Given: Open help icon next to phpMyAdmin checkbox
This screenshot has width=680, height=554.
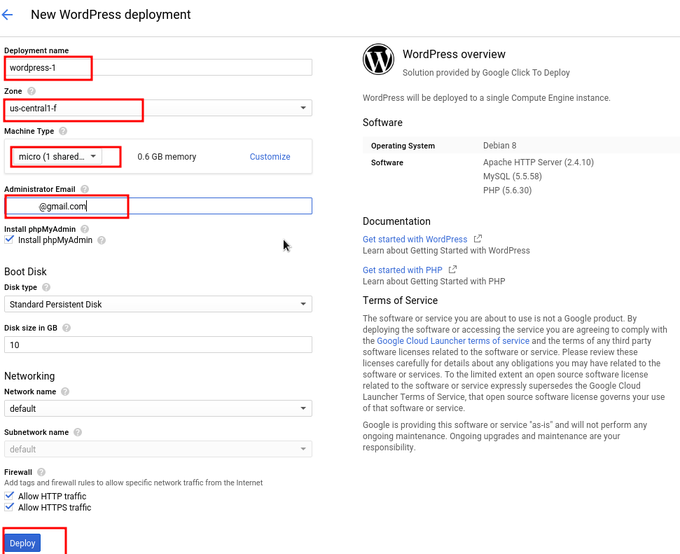Looking at the screenshot, I should [x=101, y=240].
